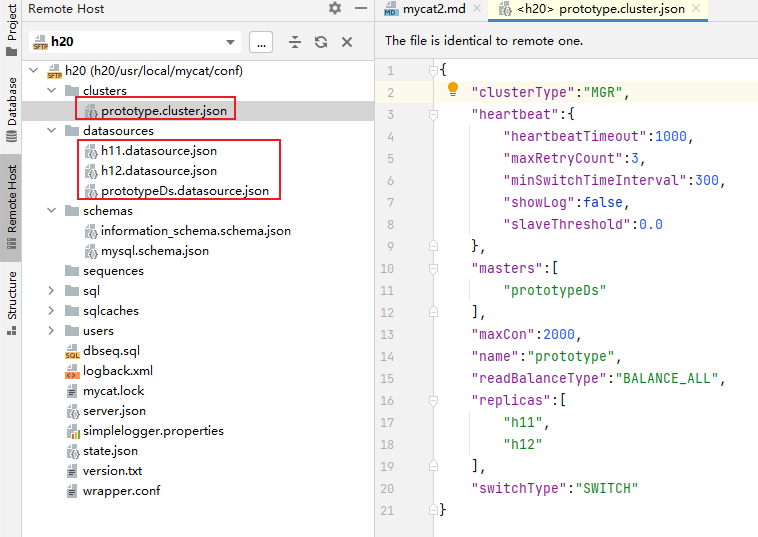This screenshot has height=537, width=758.
Task: Switch to mycat2.md tab
Action: (434, 9)
